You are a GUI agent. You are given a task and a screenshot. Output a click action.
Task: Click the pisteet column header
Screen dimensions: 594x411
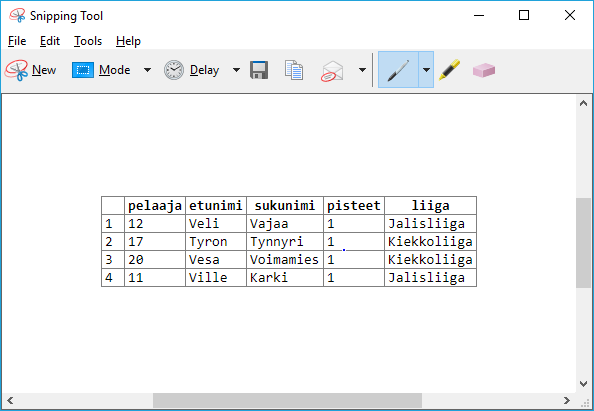tap(354, 206)
